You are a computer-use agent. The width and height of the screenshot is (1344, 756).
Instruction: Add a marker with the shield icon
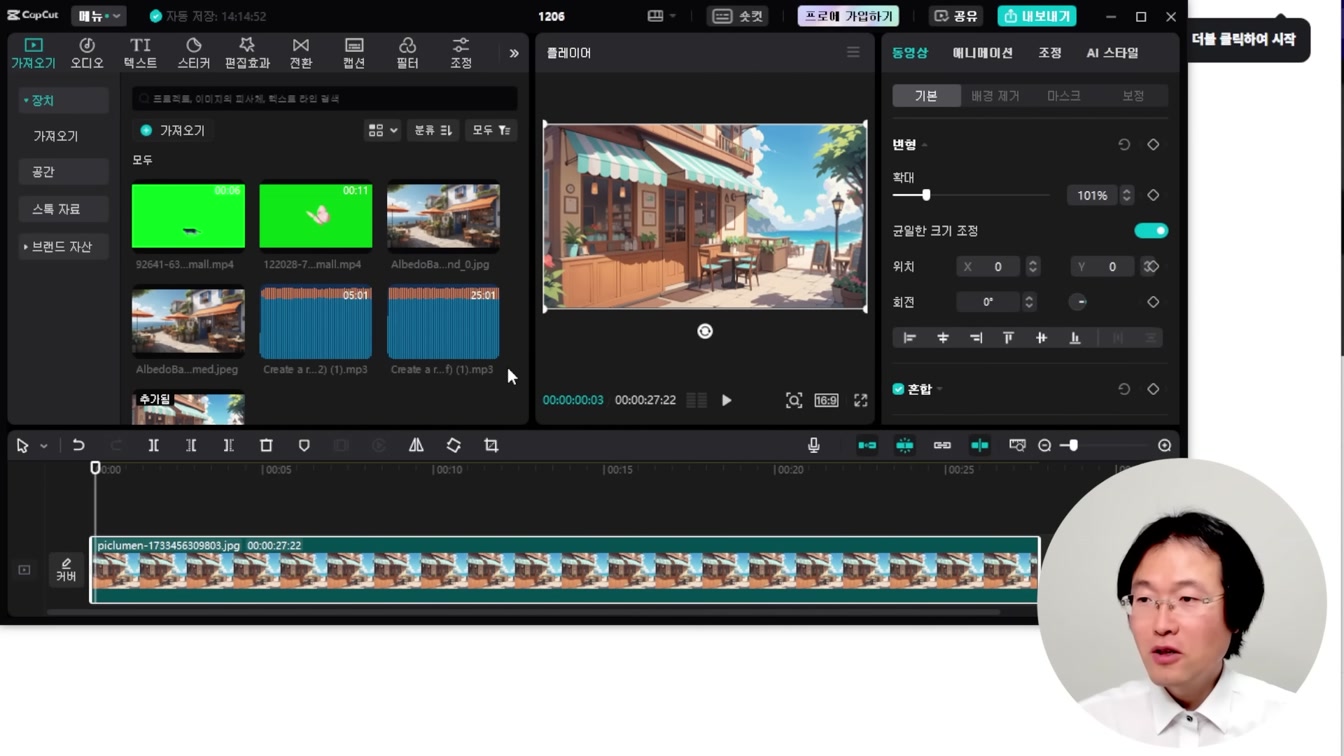point(304,445)
